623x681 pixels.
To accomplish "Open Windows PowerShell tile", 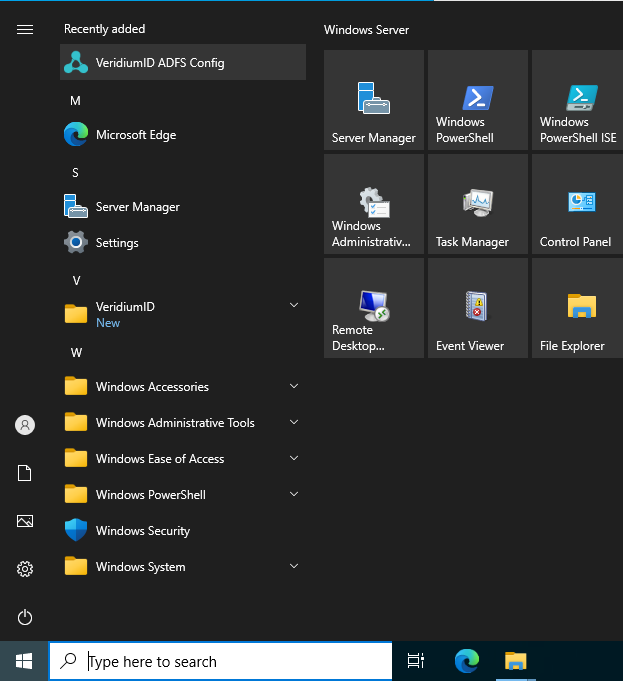I will click(x=478, y=101).
